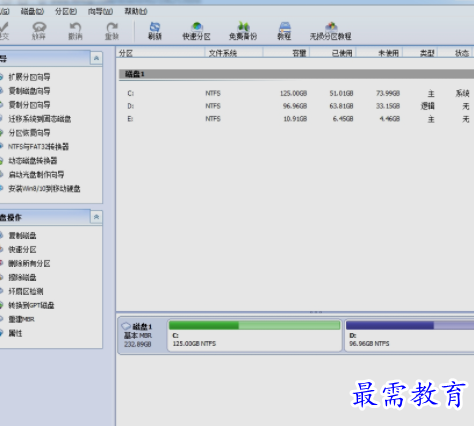The height and width of the screenshot is (426, 474).
Task: Open 属性 in disk operations
Action: click(x=15, y=333)
